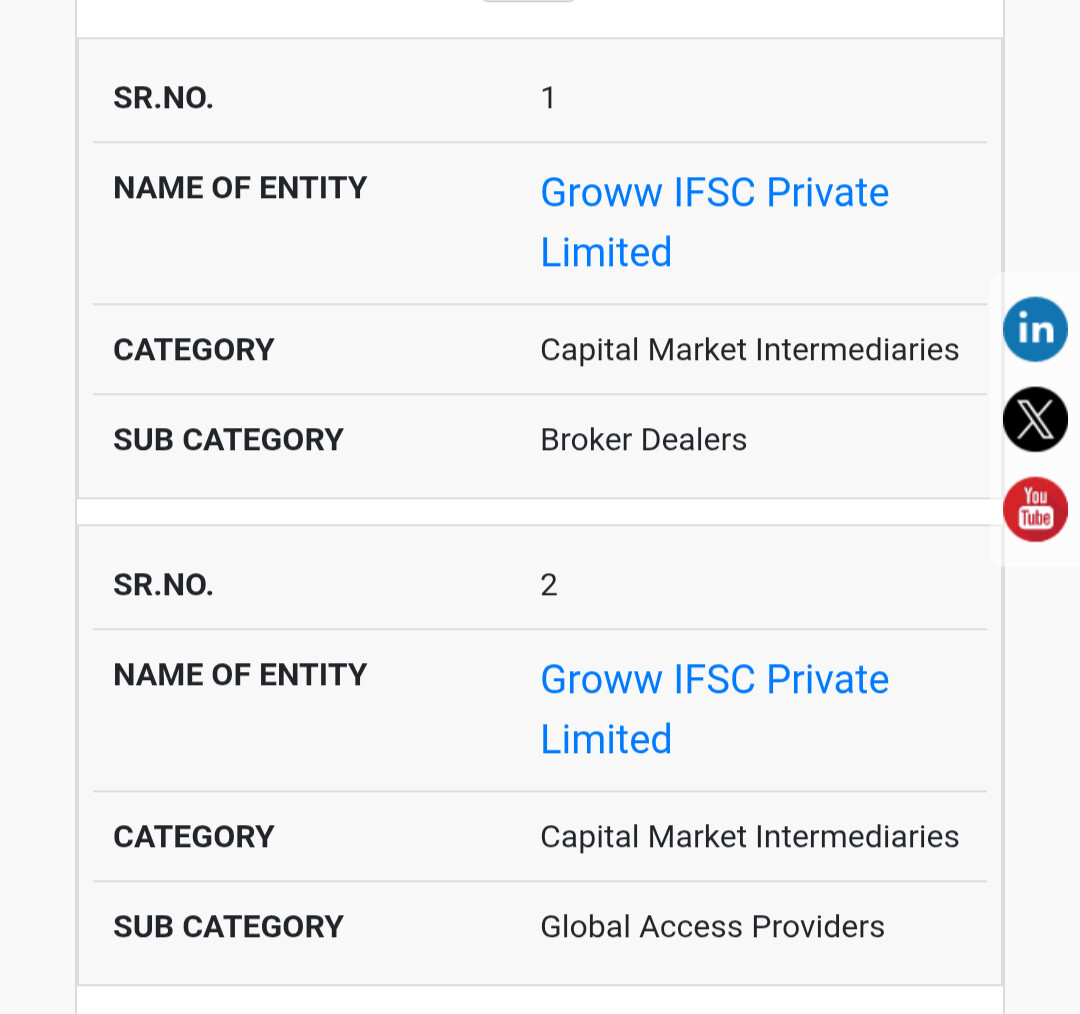The image size is (1080, 1014).
Task: Click the SR.NO. label of first entry
Action: click(x=163, y=98)
